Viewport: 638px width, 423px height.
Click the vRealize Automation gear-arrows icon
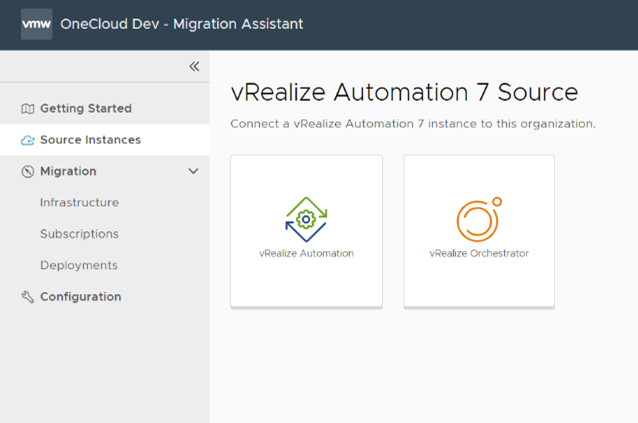[306, 219]
